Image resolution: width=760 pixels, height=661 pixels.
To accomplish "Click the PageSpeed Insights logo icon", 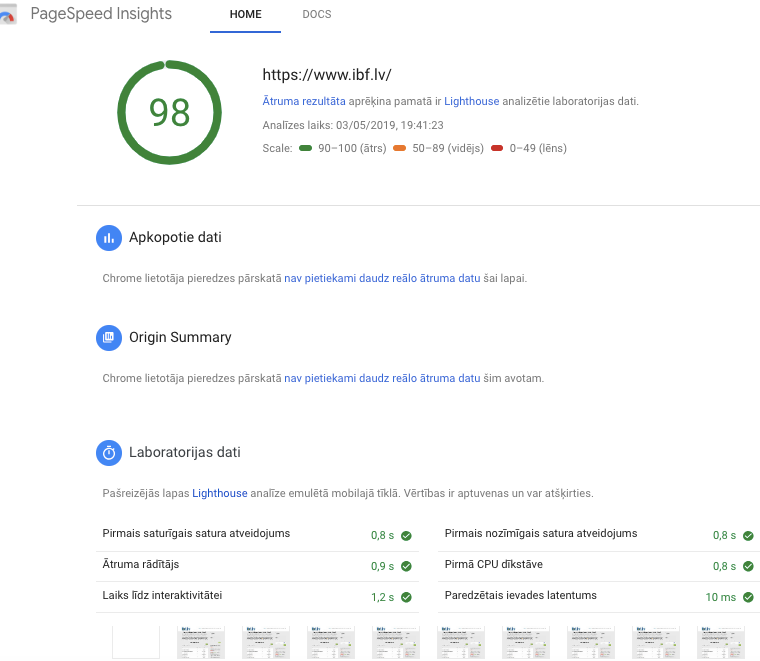I will tap(7, 14).
